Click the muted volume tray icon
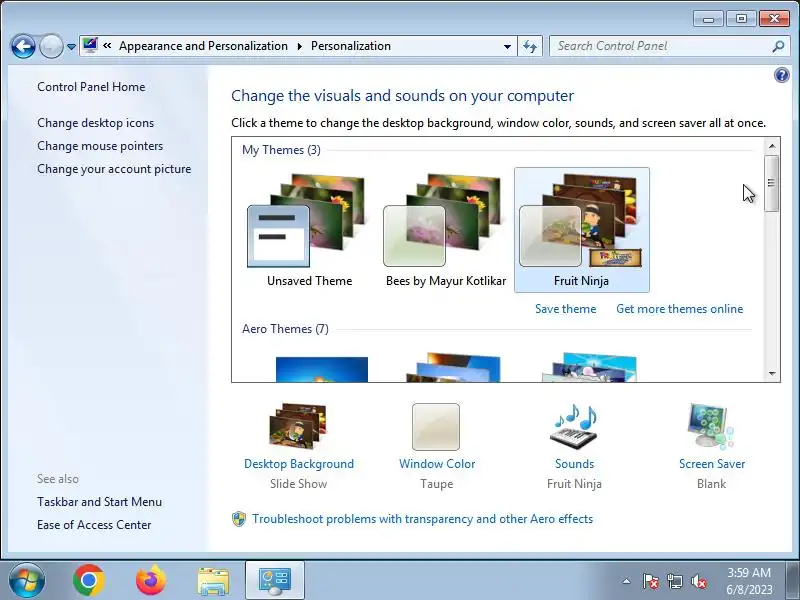Image resolution: width=800 pixels, height=600 pixels. point(698,581)
